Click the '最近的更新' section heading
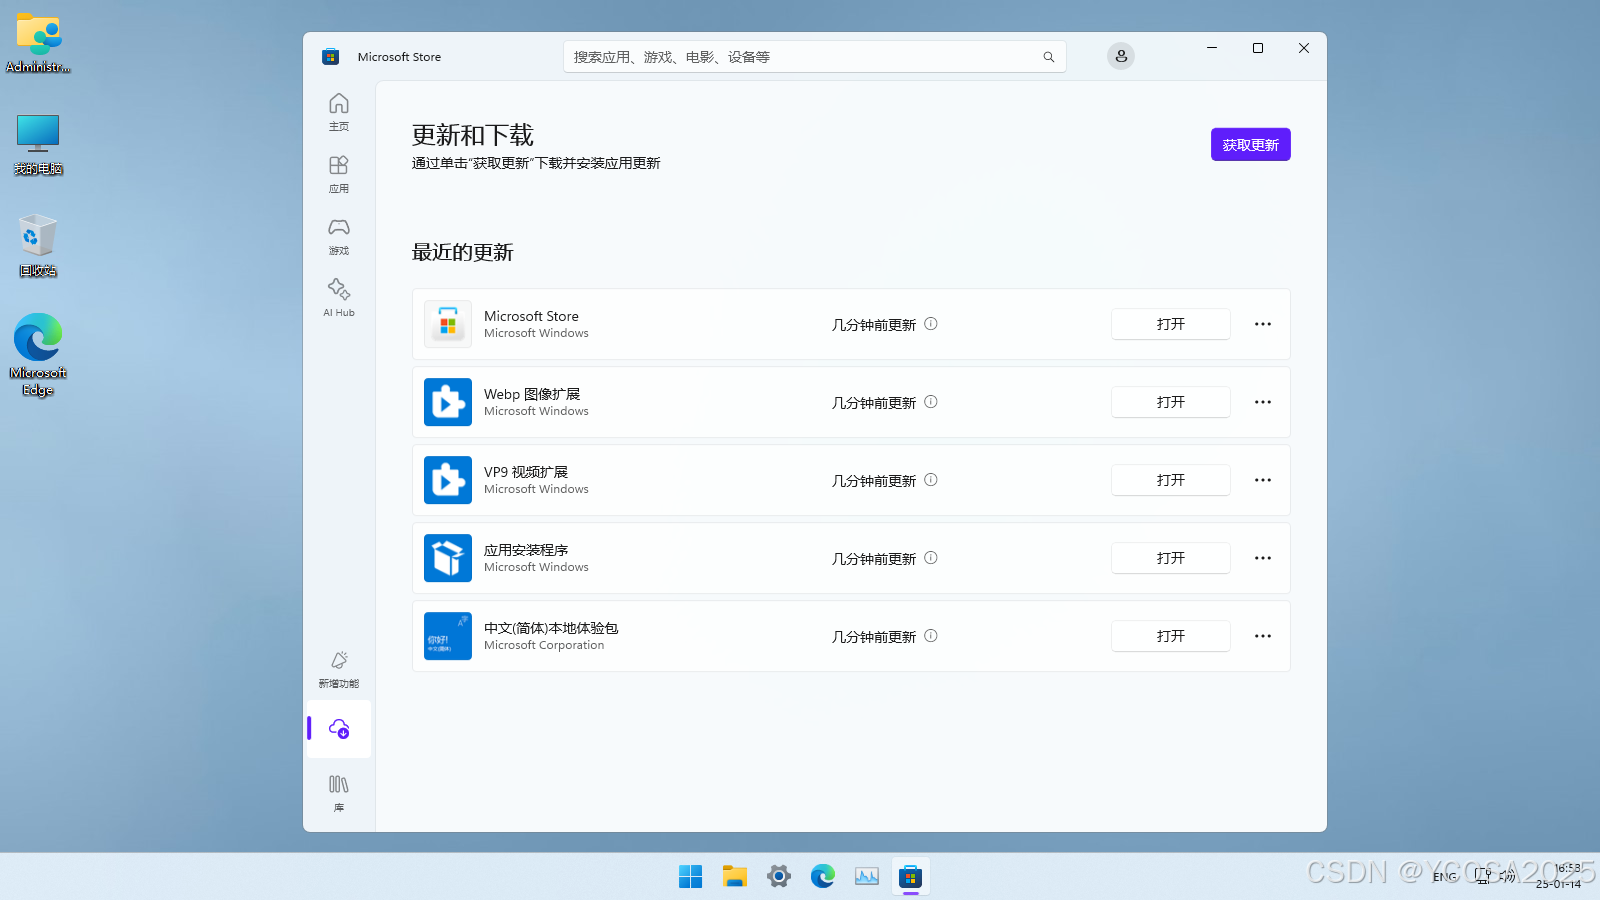Screen dimensions: 1600x900 click(x=463, y=252)
